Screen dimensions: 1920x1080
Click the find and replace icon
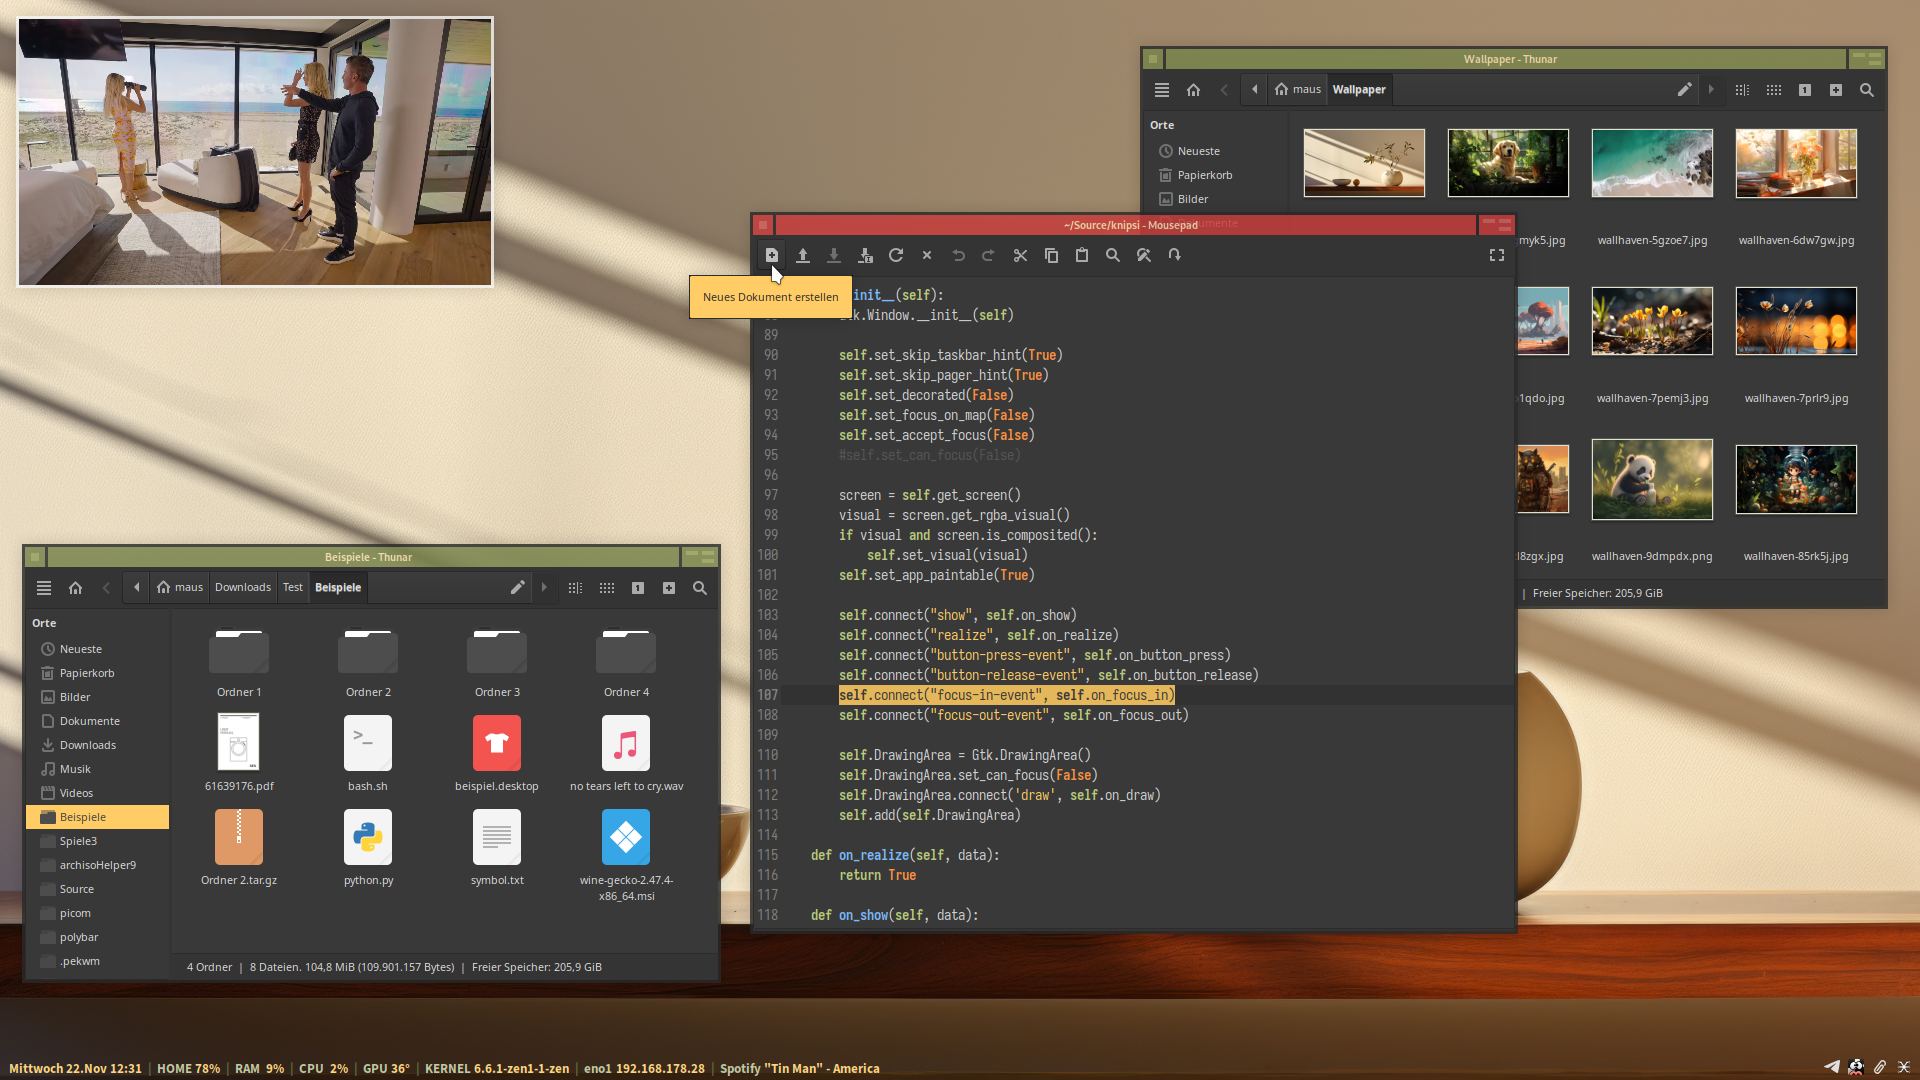(1144, 255)
